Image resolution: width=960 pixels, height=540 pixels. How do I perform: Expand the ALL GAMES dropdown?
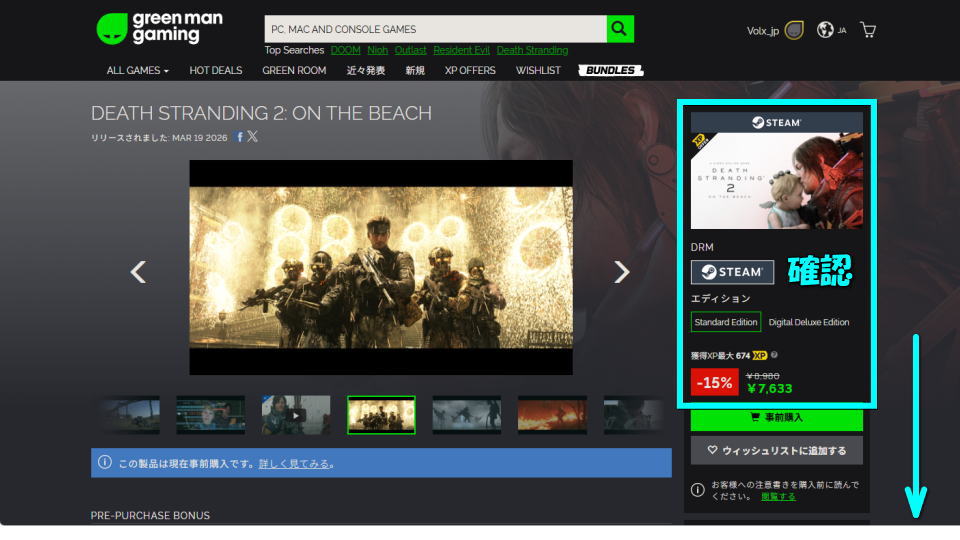[x=138, y=70]
